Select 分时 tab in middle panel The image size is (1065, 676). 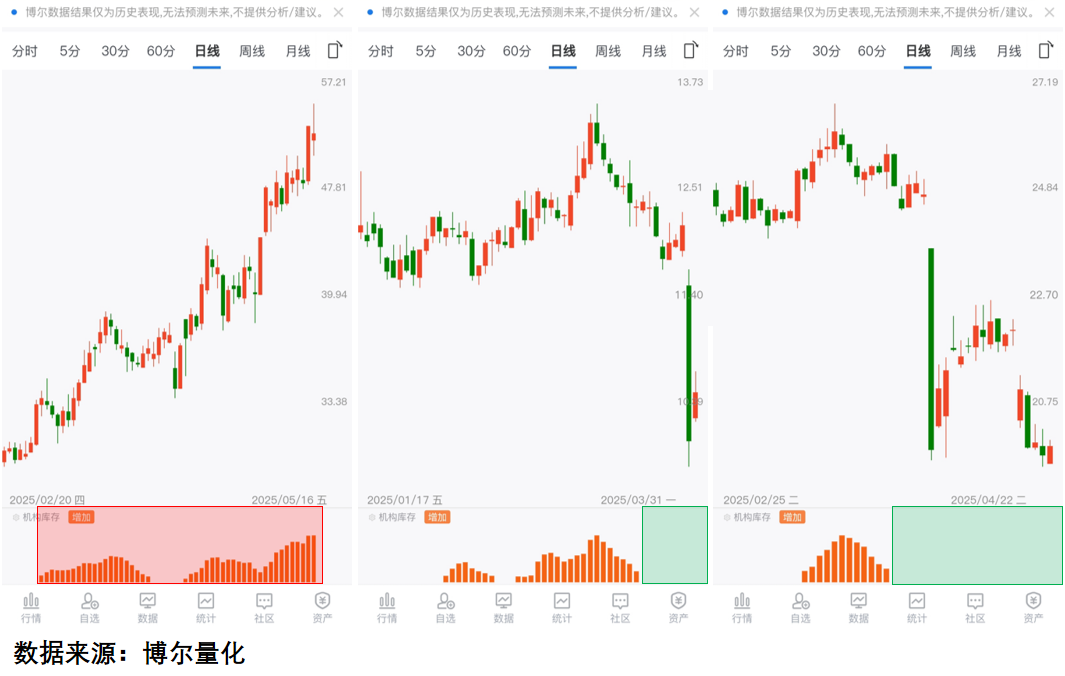point(381,51)
